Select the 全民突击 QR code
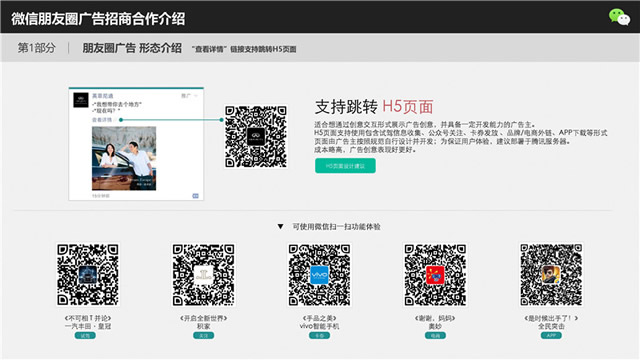This screenshot has height=360, width=640. pos(551,274)
